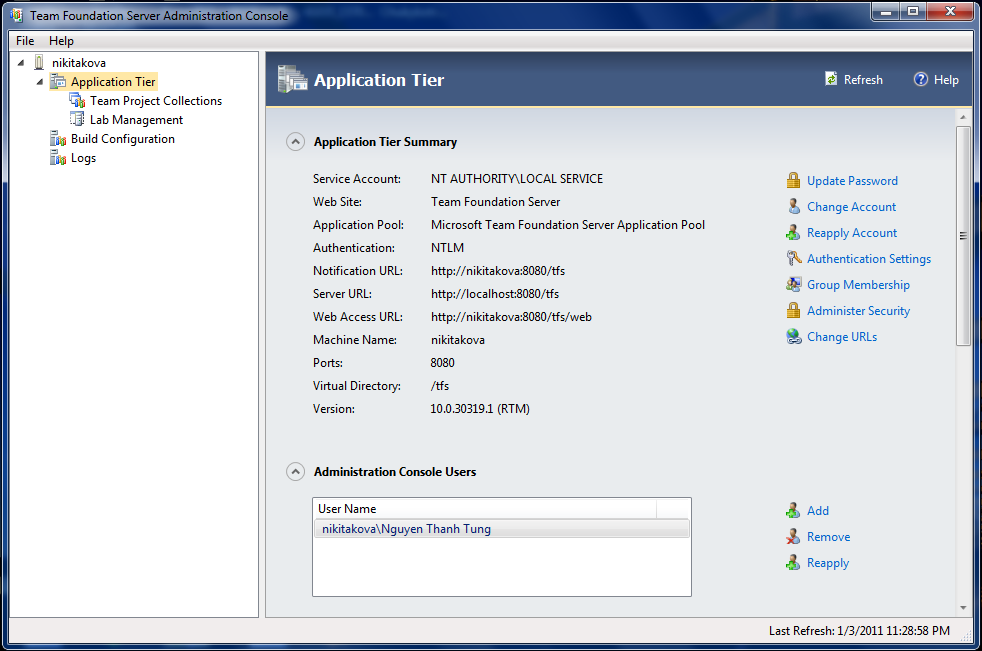This screenshot has width=982, height=651.
Task: Click the Help text in header
Action: (946, 80)
